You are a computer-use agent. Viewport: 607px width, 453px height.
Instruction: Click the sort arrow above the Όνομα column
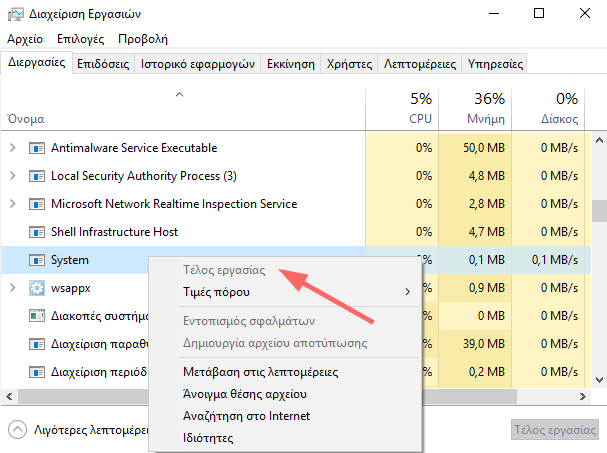click(x=179, y=94)
